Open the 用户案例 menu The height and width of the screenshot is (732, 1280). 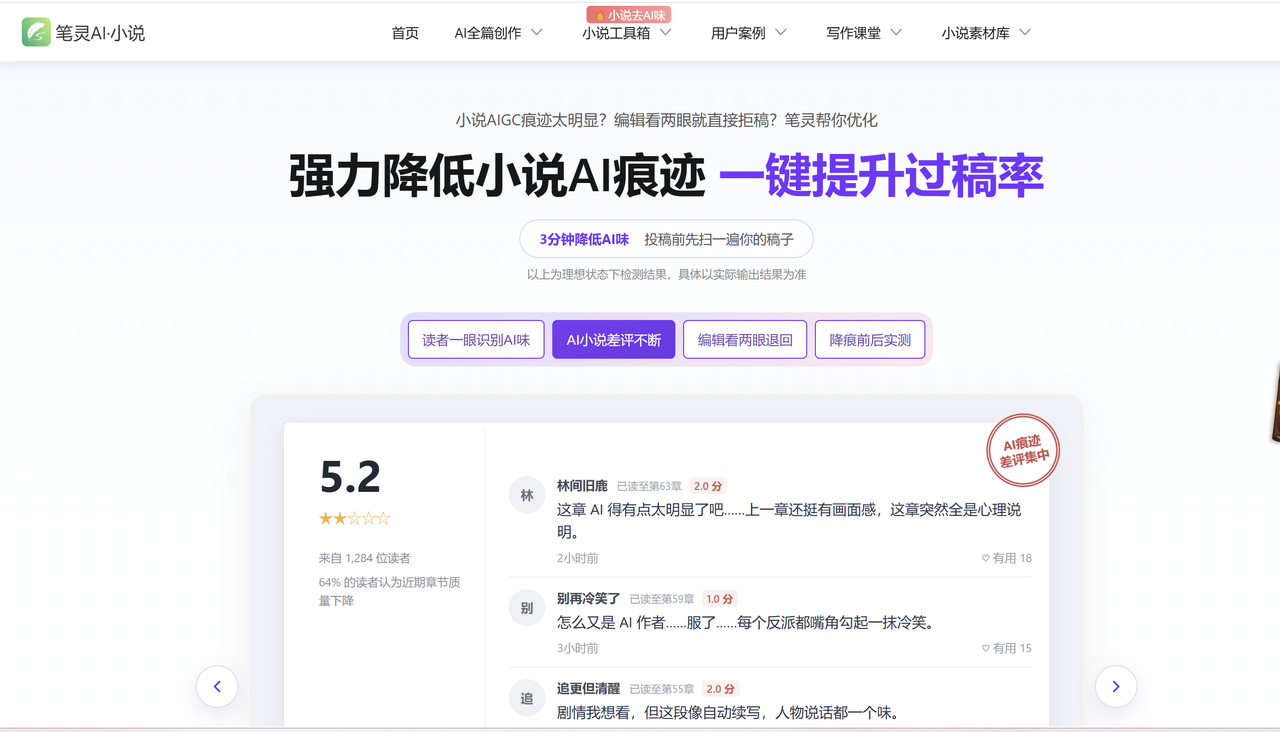point(738,33)
